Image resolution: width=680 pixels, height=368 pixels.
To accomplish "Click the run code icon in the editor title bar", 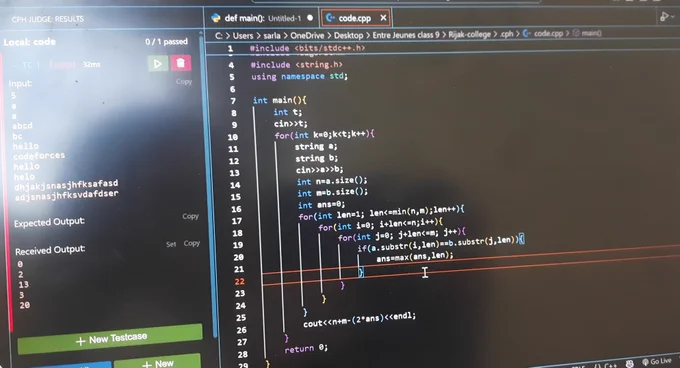I will (x=664, y=17).
